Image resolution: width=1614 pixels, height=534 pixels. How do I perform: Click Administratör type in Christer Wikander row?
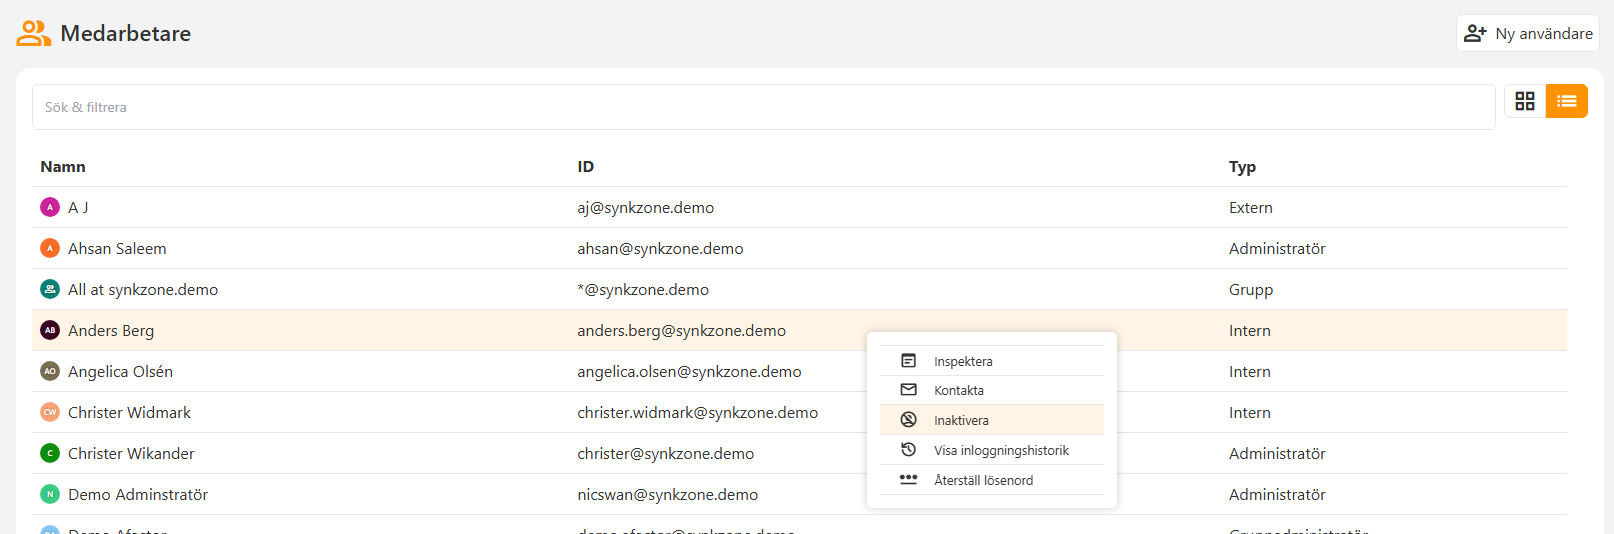[1277, 453]
